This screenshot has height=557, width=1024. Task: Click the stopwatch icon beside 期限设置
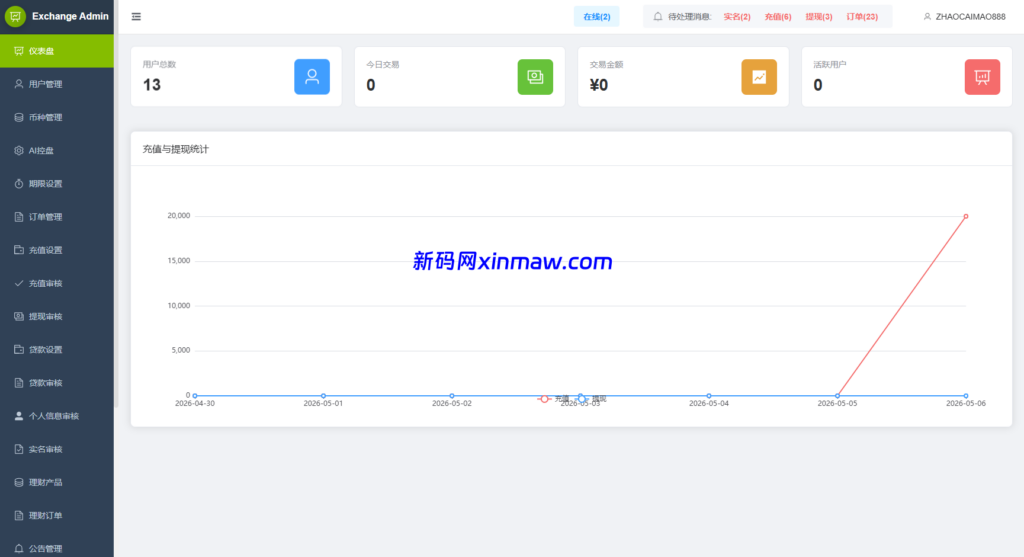(x=18, y=183)
